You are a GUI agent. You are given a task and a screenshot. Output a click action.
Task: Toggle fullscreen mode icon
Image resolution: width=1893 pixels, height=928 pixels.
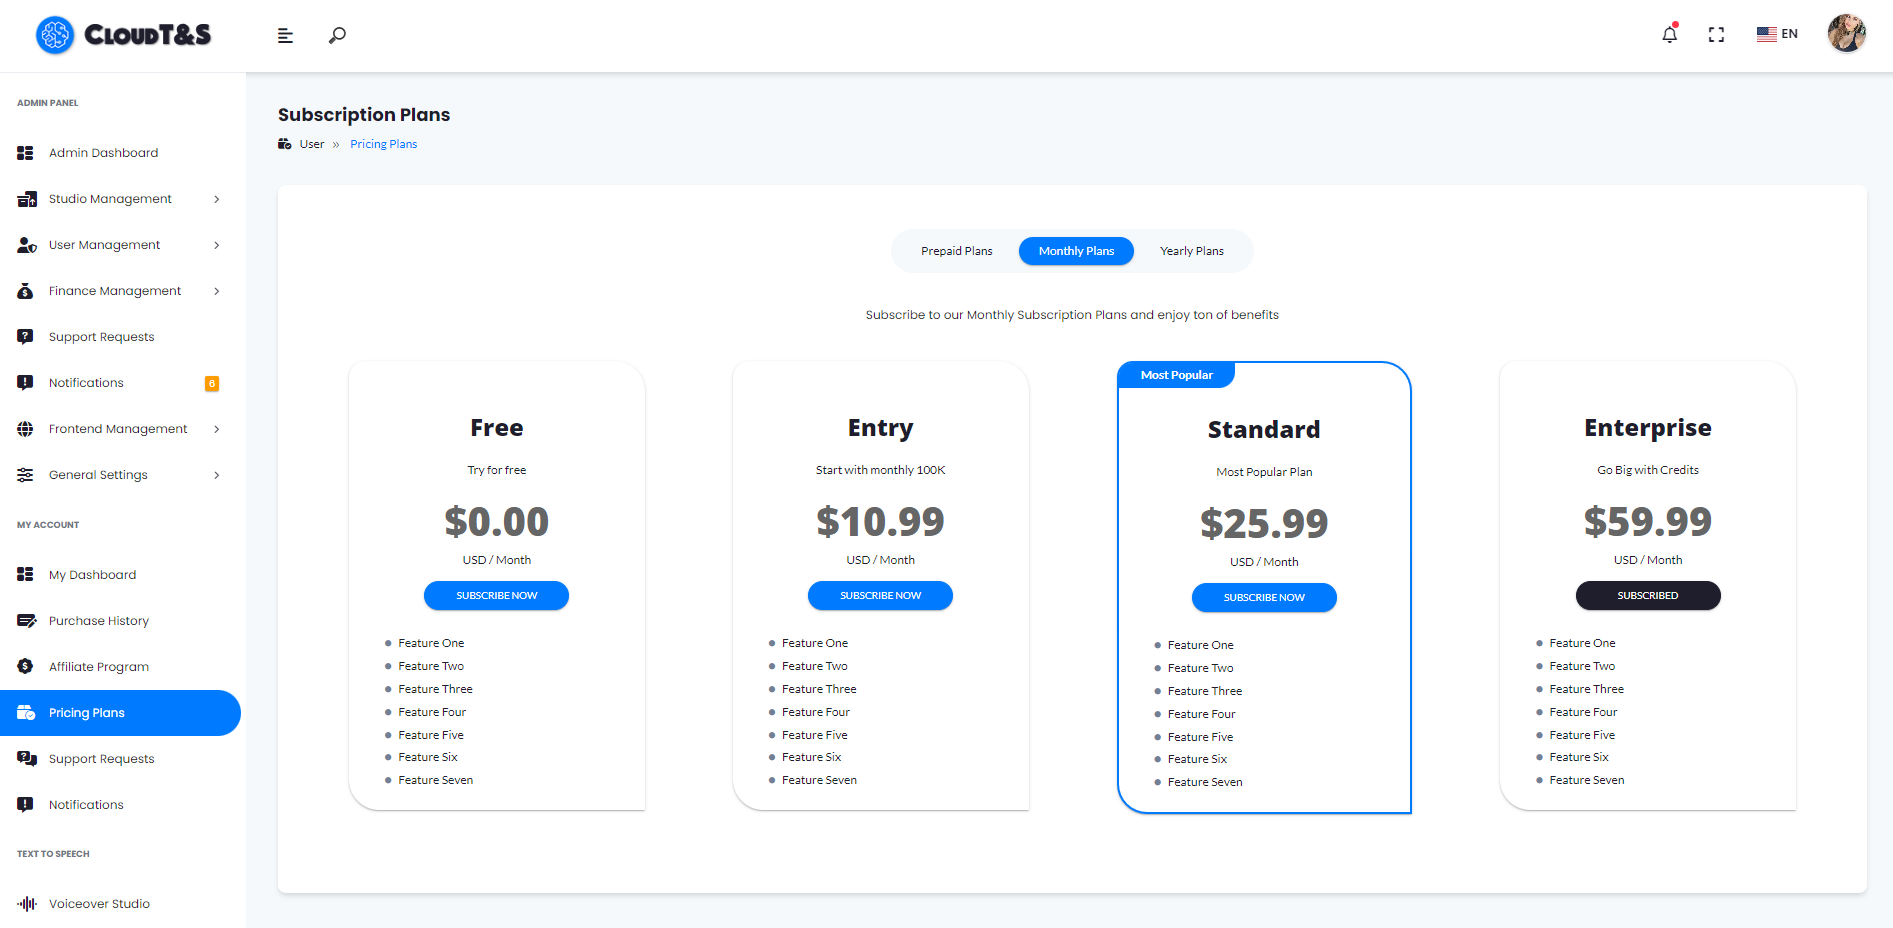[1716, 35]
